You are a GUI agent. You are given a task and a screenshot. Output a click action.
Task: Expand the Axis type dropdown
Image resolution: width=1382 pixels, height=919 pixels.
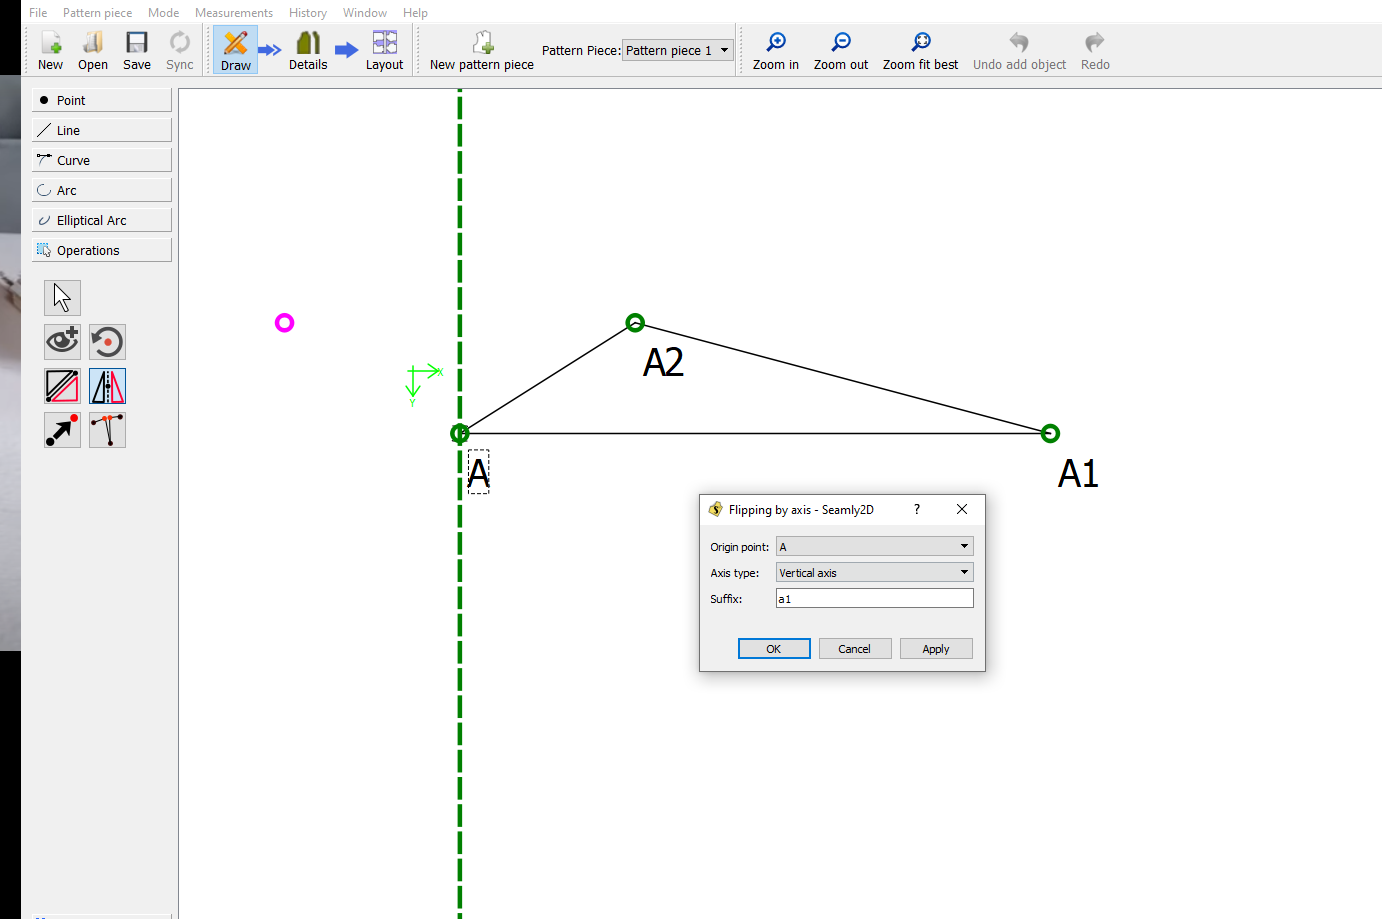pyautogui.click(x=874, y=573)
